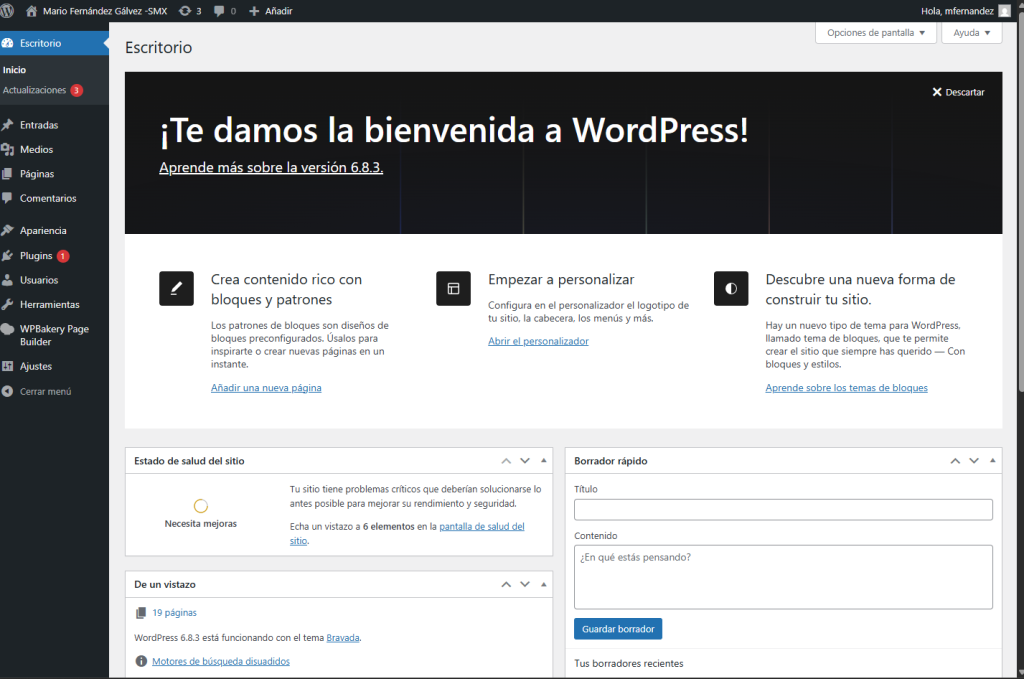
Task: Toggle the Estado de salud del sitio panel
Action: [x=544, y=461]
